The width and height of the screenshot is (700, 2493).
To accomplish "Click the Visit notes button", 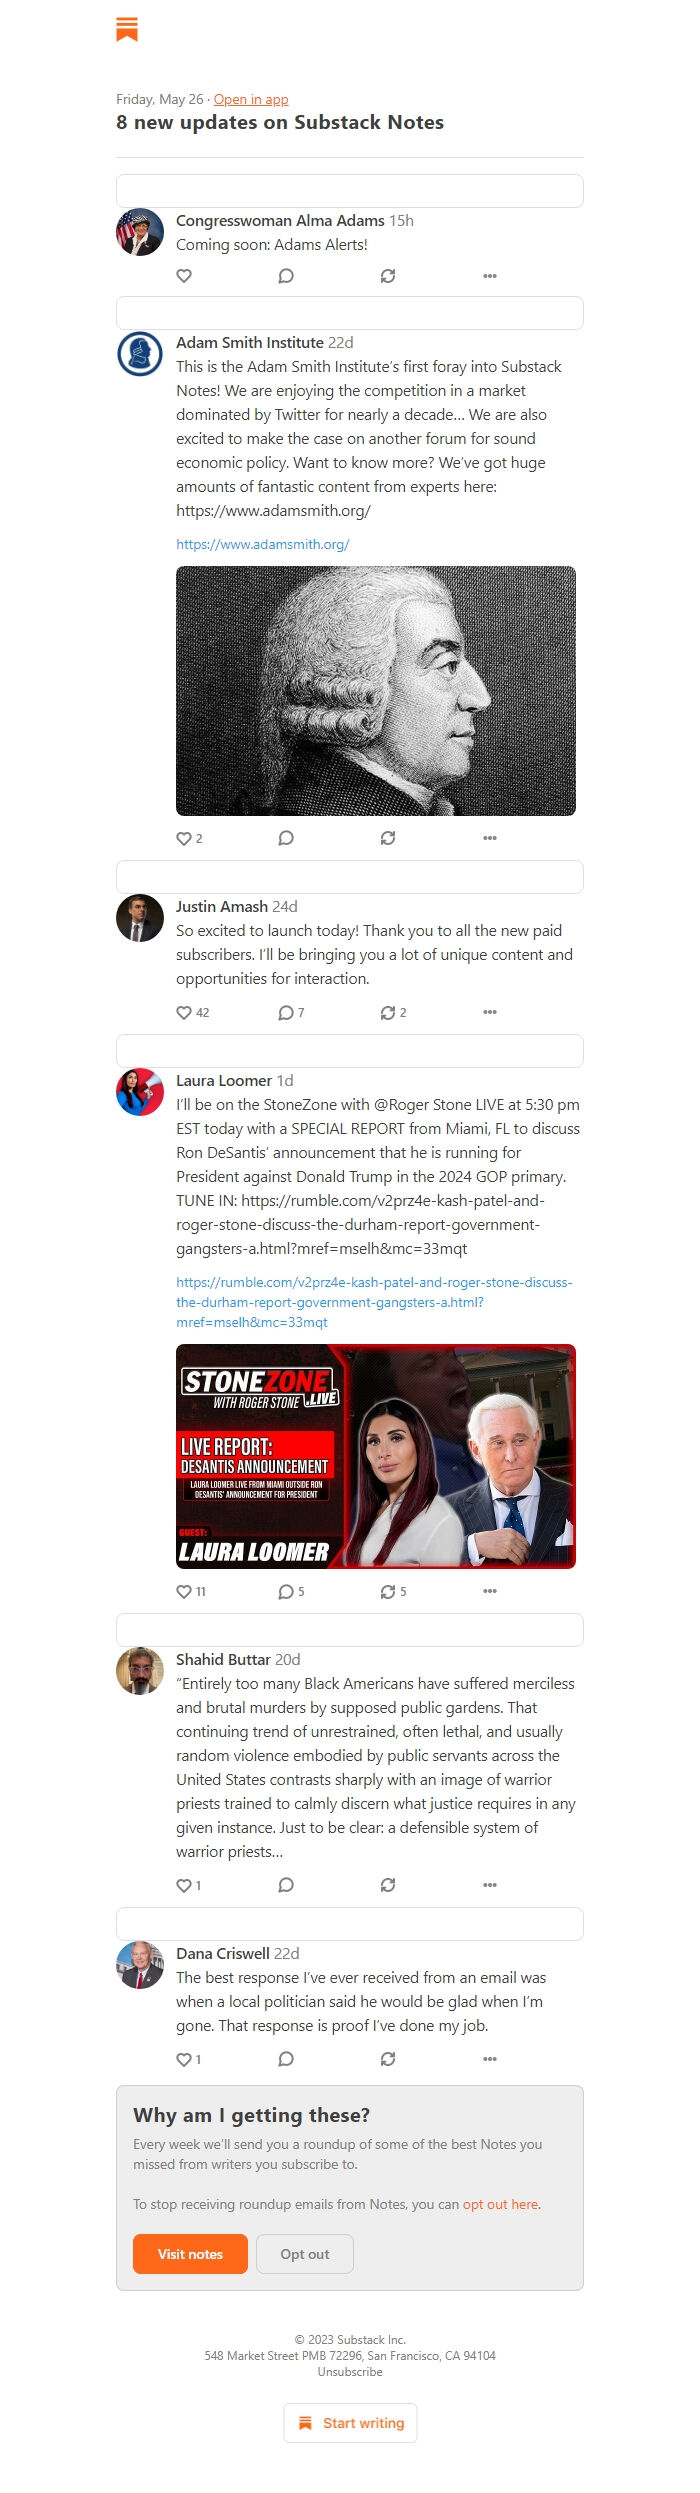I will (x=190, y=2254).
